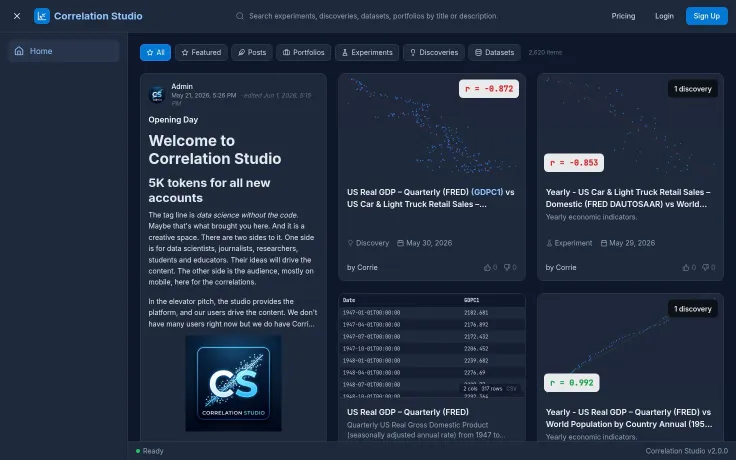
Task: Click the star icon on Featured
Action: click(185, 53)
